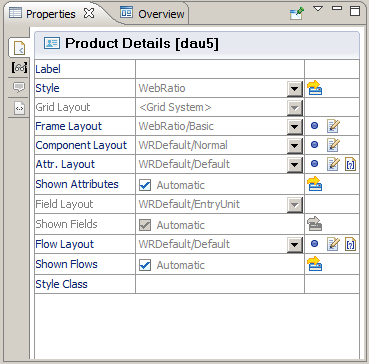The width and height of the screenshot is (369, 364).
Task: Click the select icon next to Shown Attributes
Action: 314,184
